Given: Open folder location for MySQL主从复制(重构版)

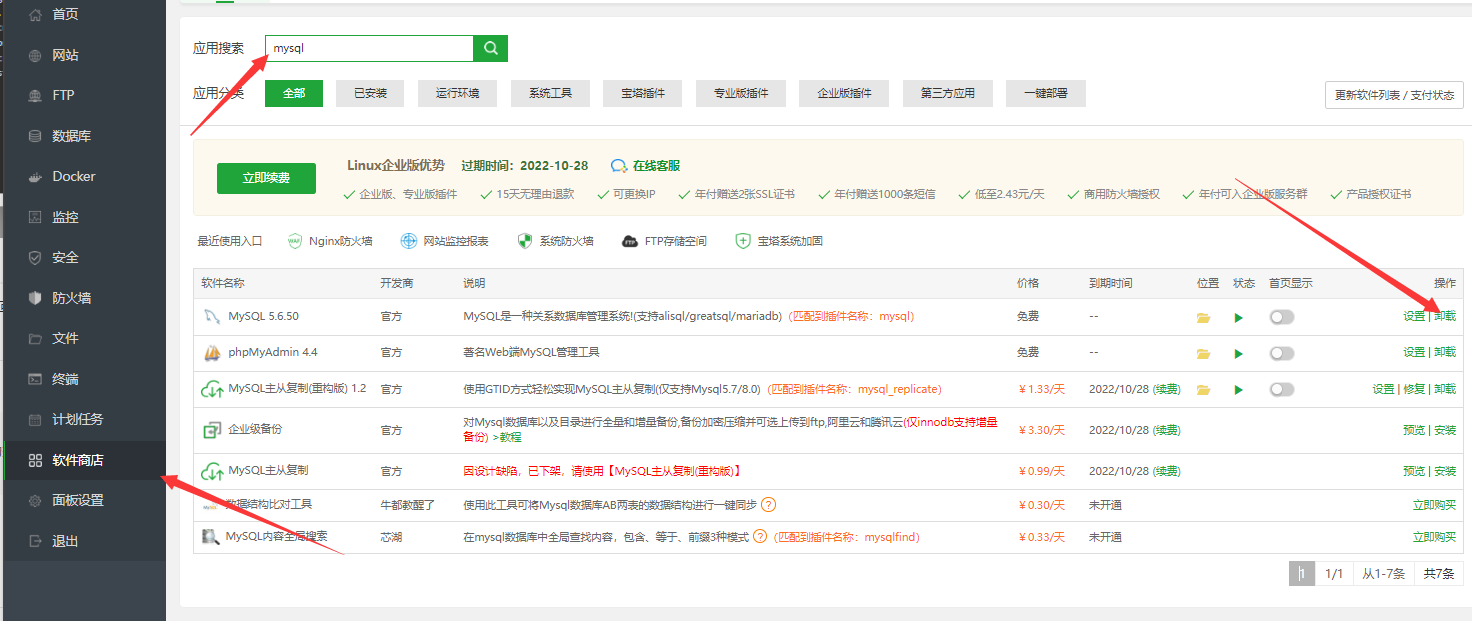Looking at the screenshot, I should click(1204, 390).
